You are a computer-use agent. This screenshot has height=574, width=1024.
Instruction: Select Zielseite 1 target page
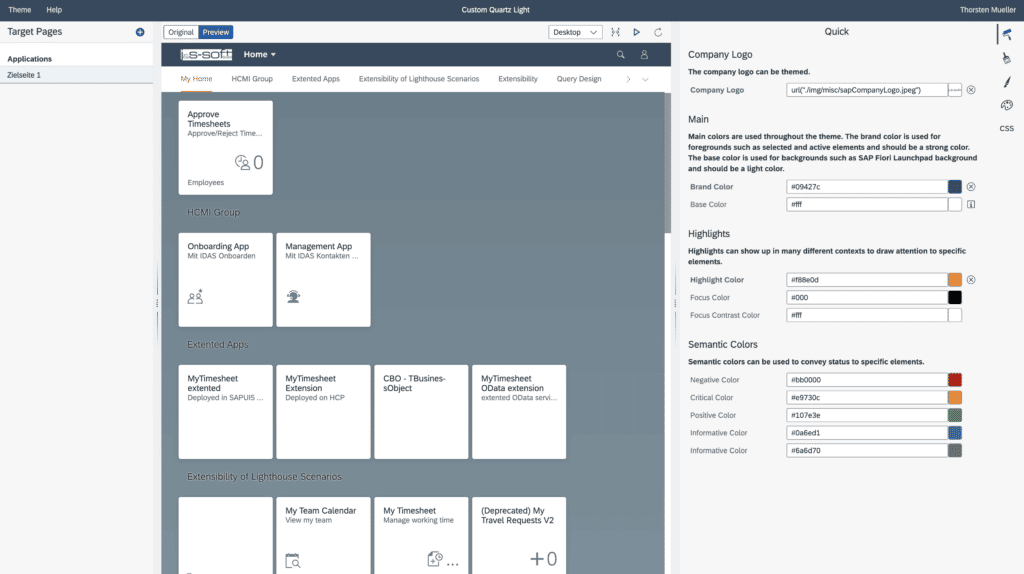tap(76, 75)
